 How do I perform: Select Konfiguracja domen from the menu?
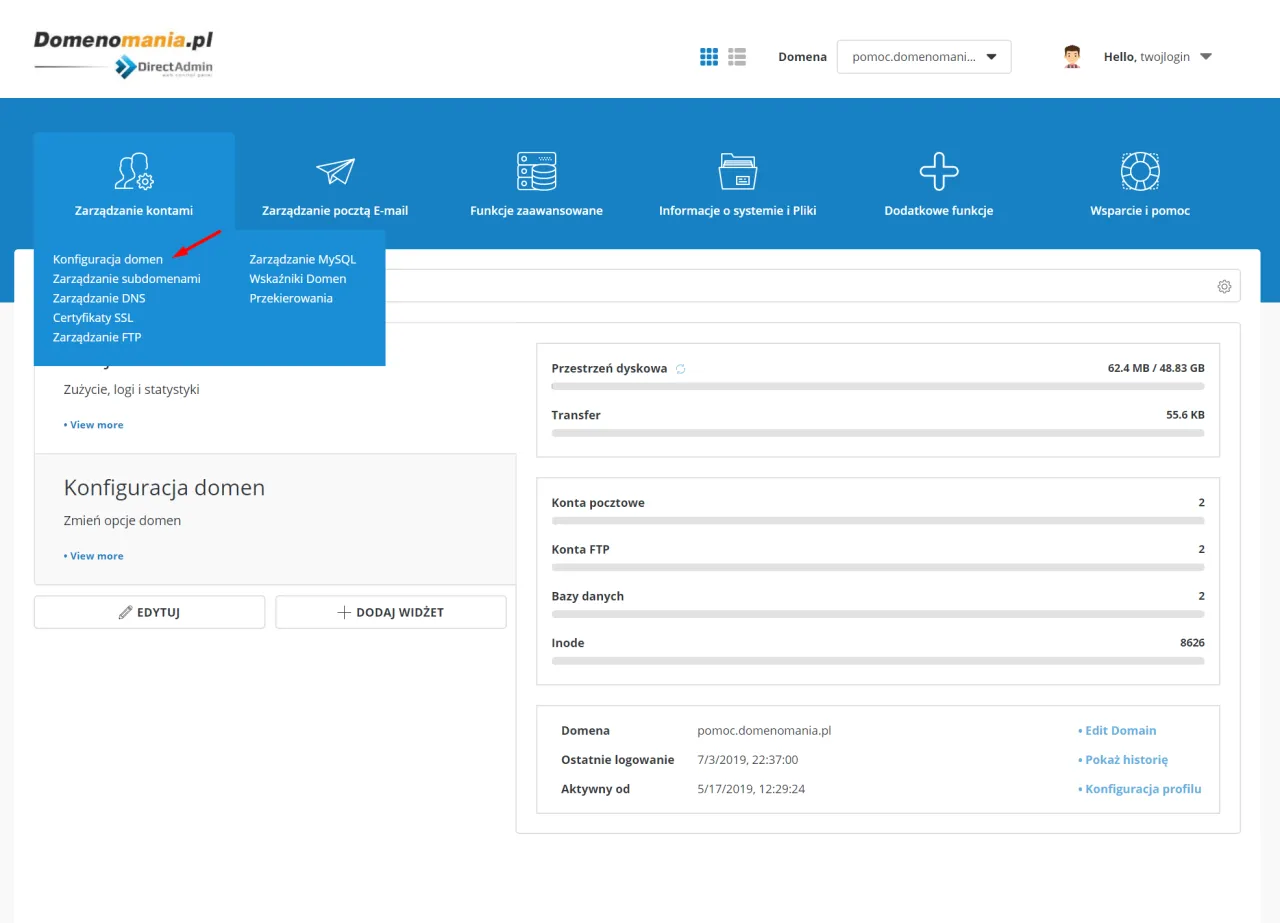coord(107,258)
